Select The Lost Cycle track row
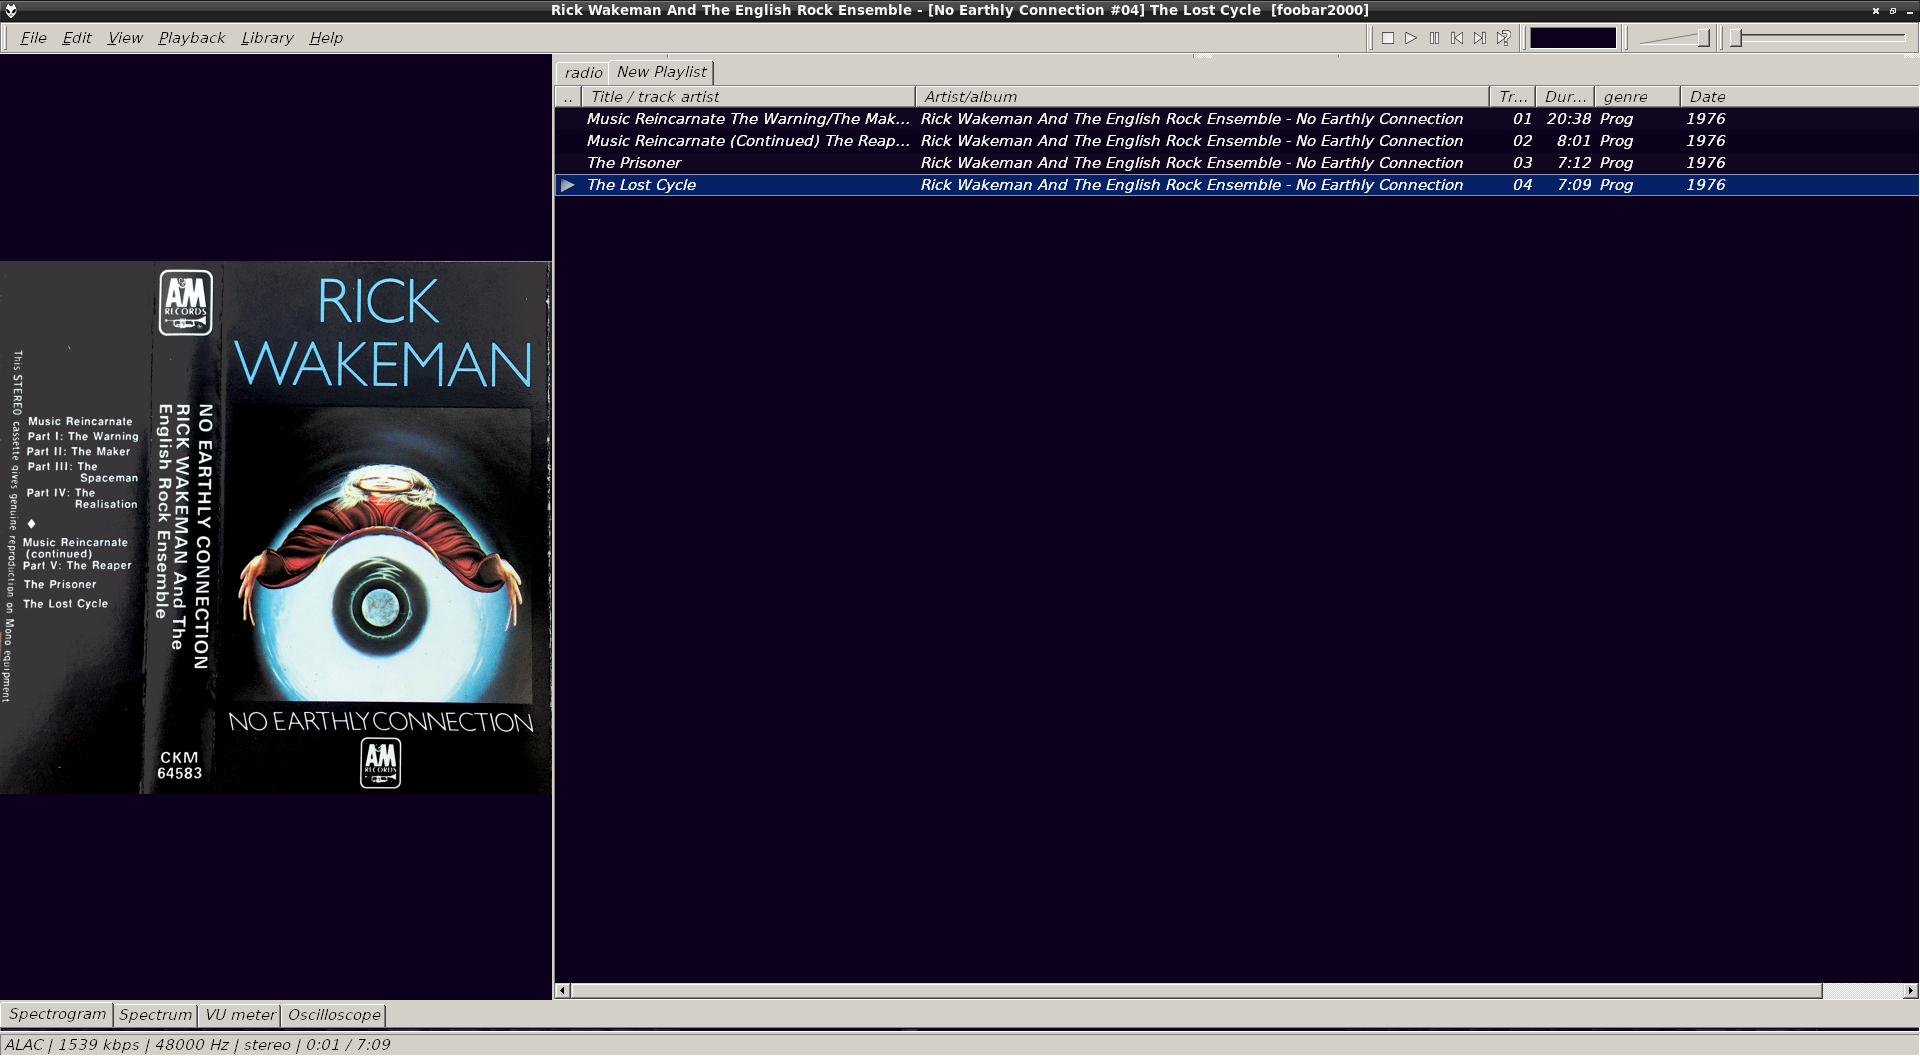The height and width of the screenshot is (1056, 1920). tap(1237, 185)
